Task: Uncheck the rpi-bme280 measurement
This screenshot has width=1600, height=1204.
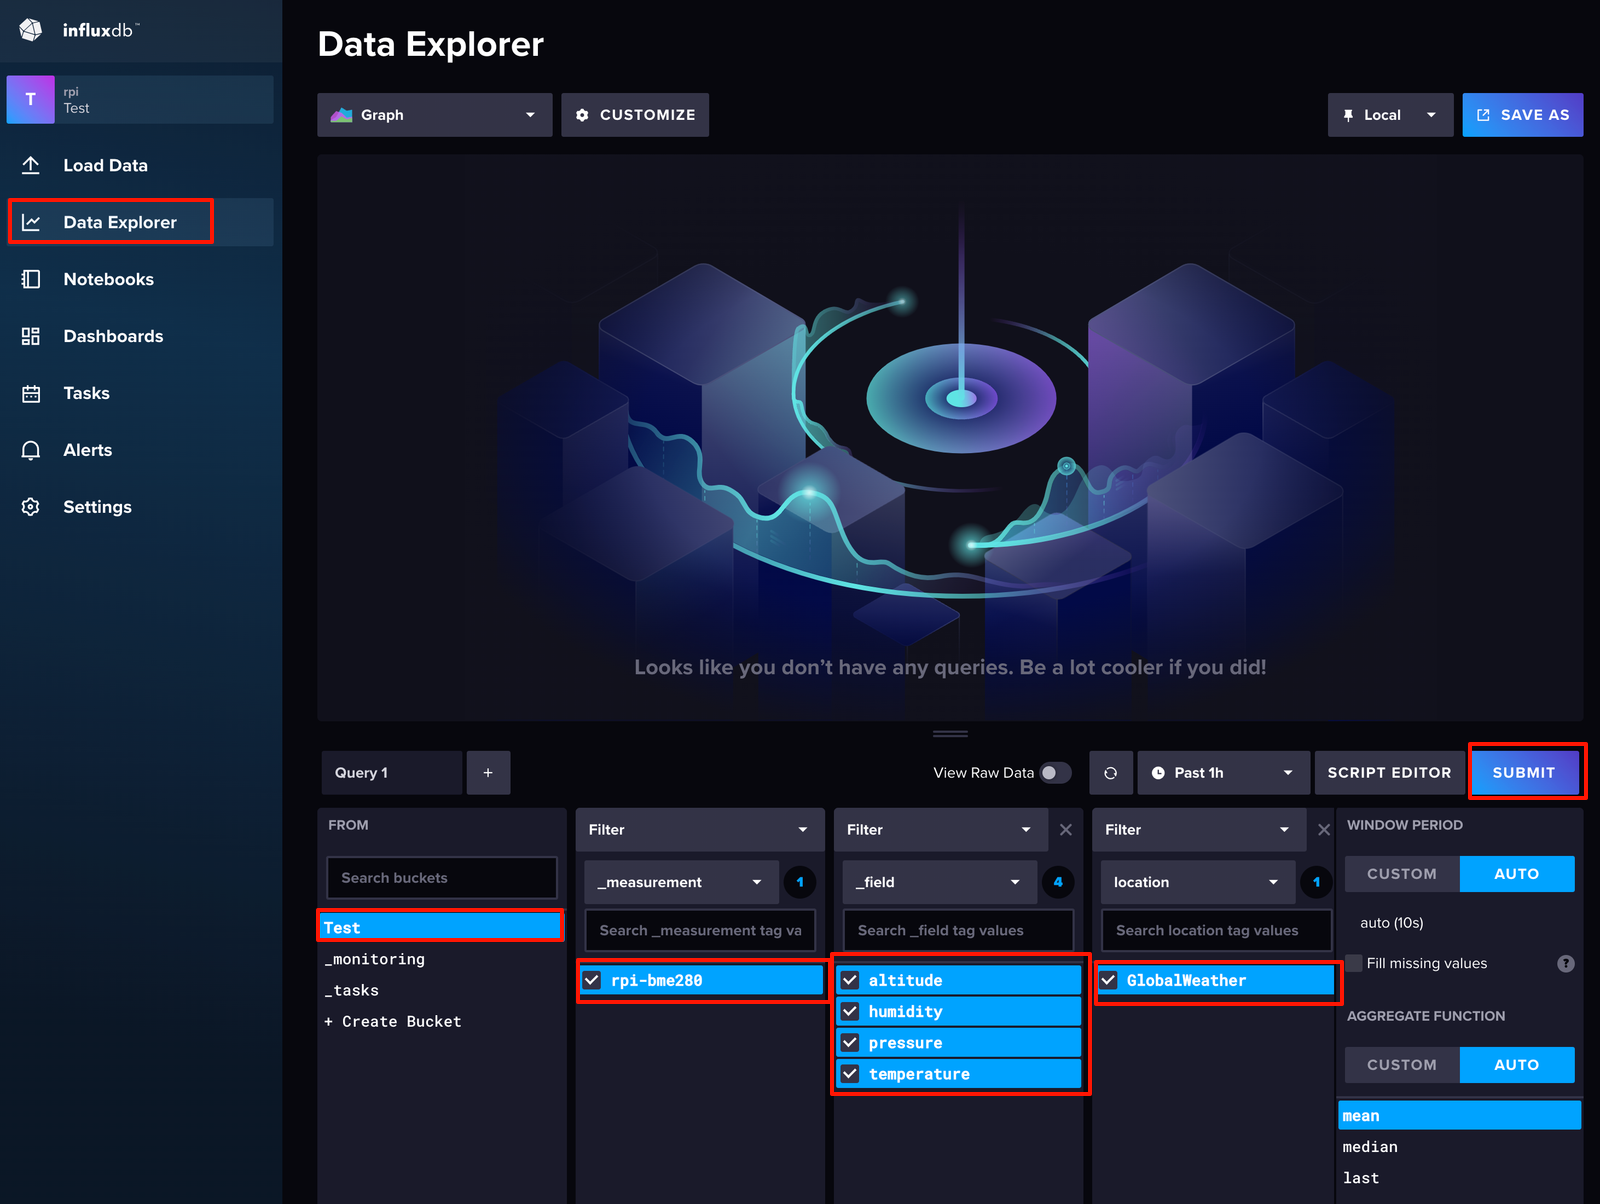Action: pos(592,980)
